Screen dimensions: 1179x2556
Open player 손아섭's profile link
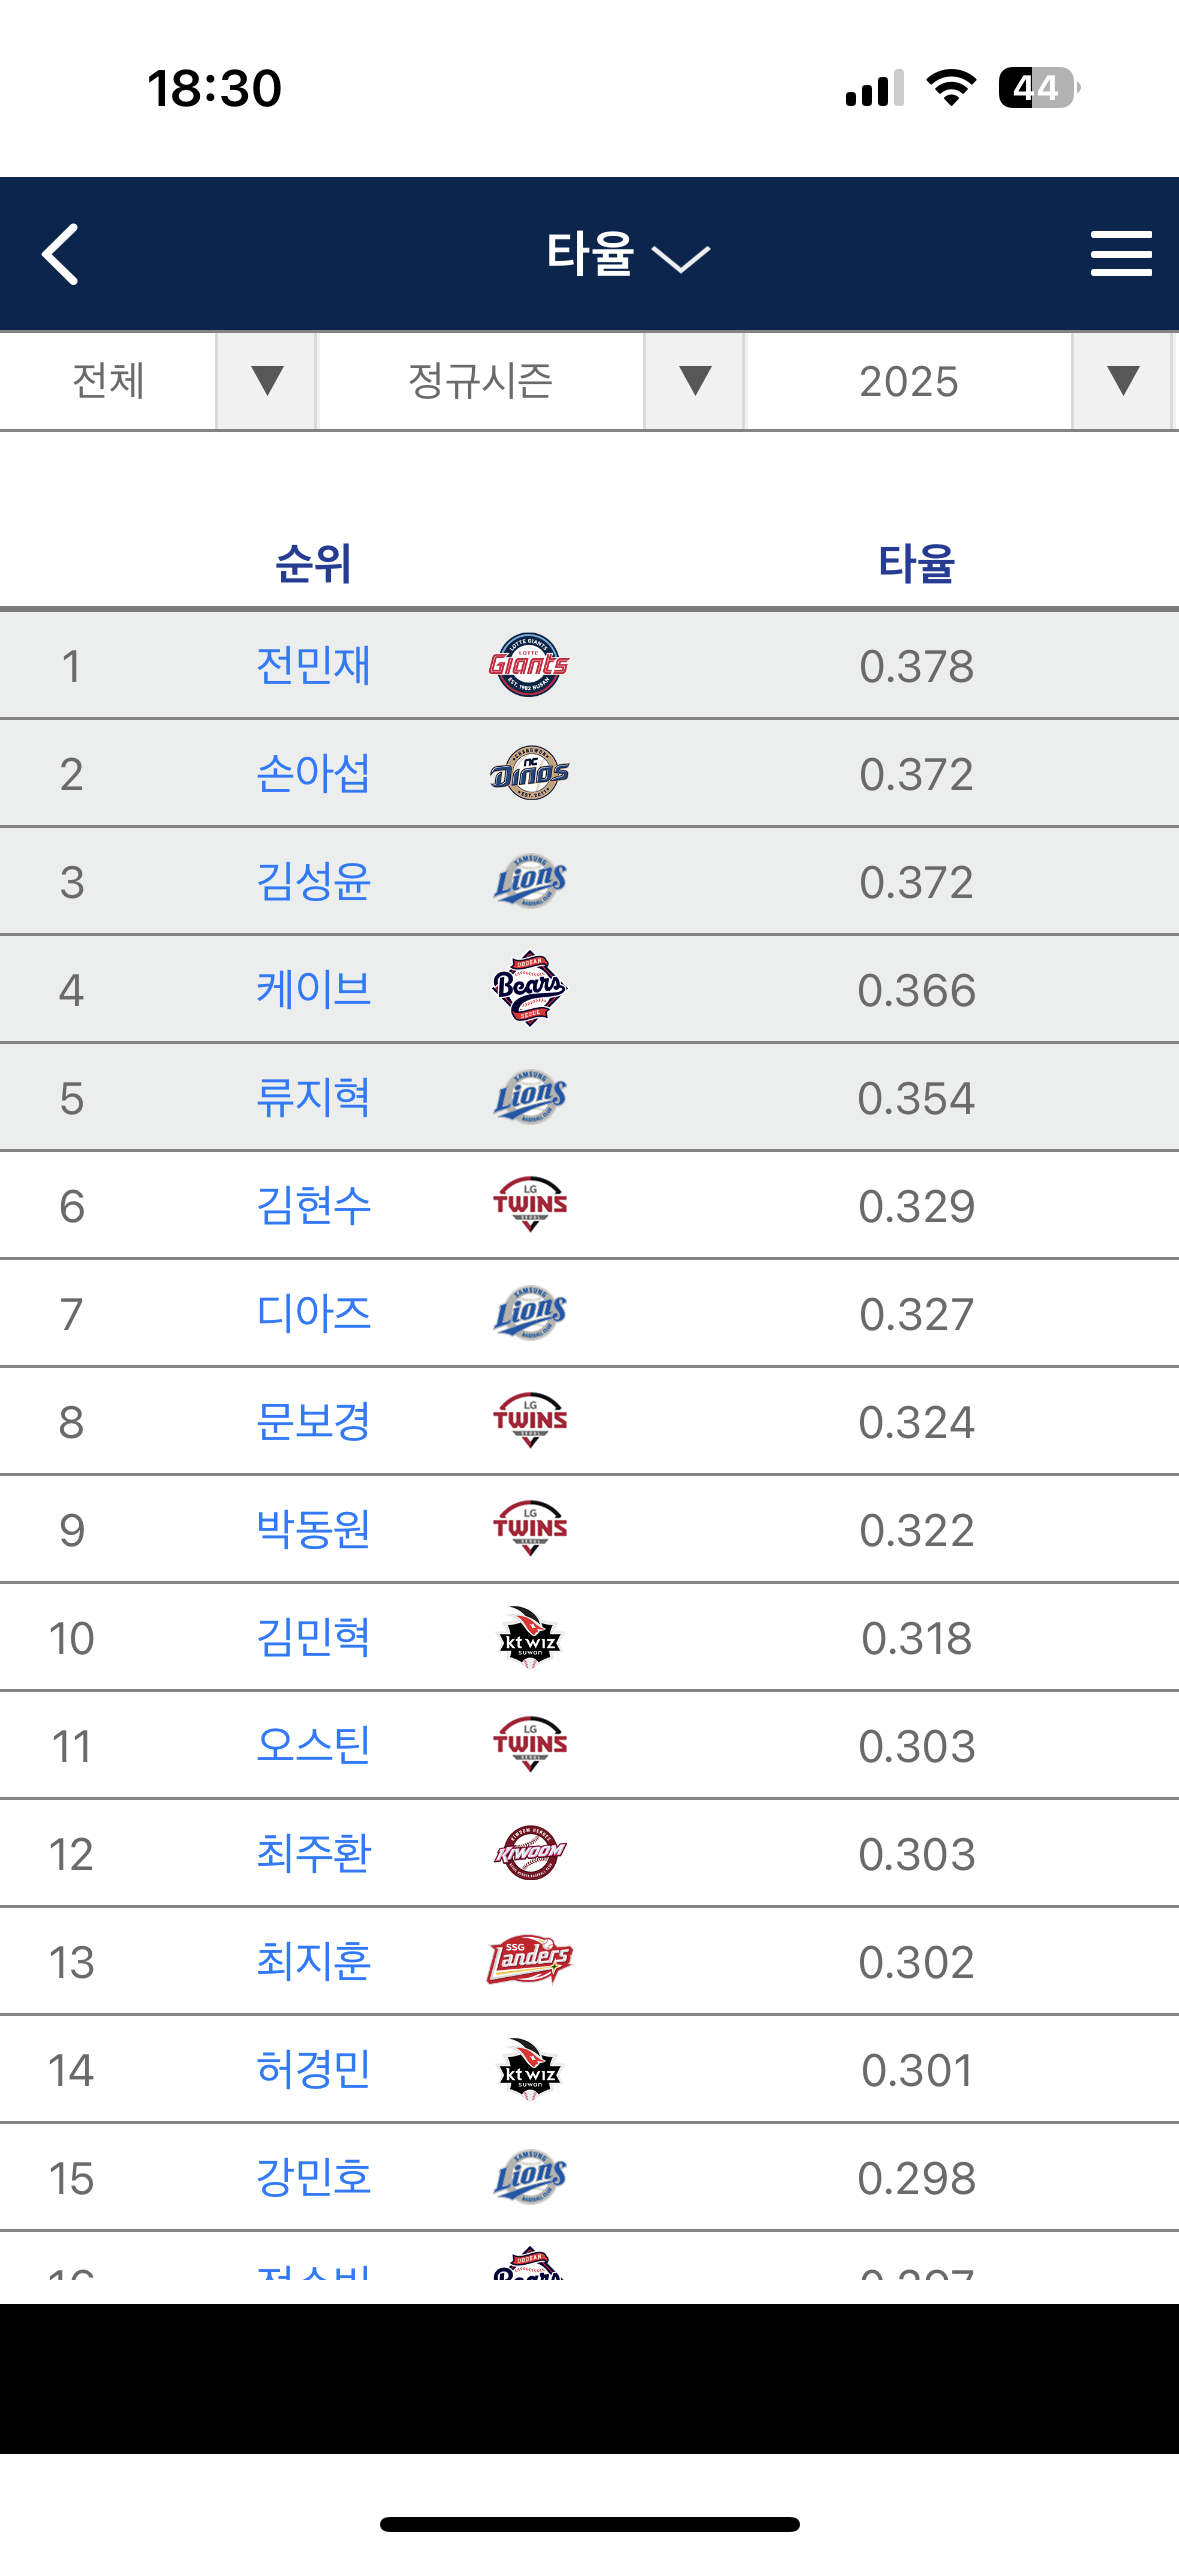tap(313, 774)
